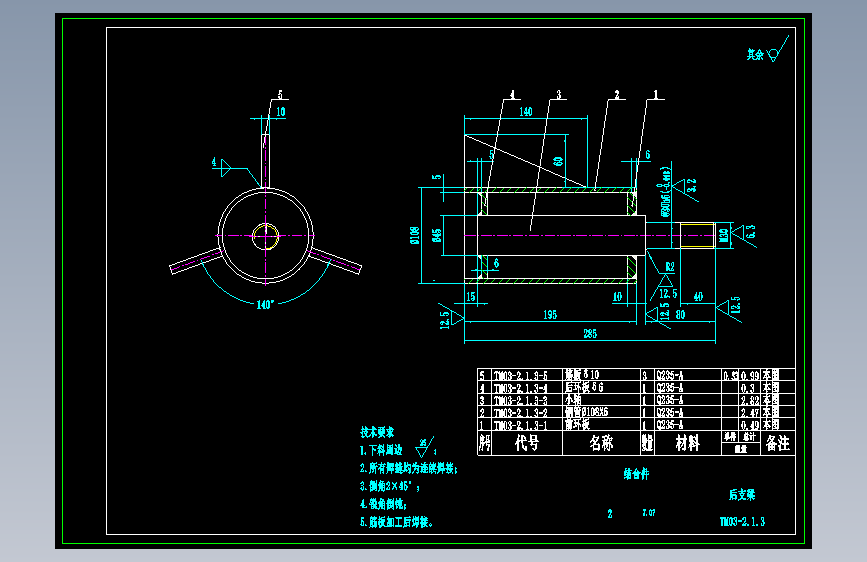Screen dimensions: 867x562
Task: Click the 10 rib thickness dimension in left view
Action: (x=280, y=112)
